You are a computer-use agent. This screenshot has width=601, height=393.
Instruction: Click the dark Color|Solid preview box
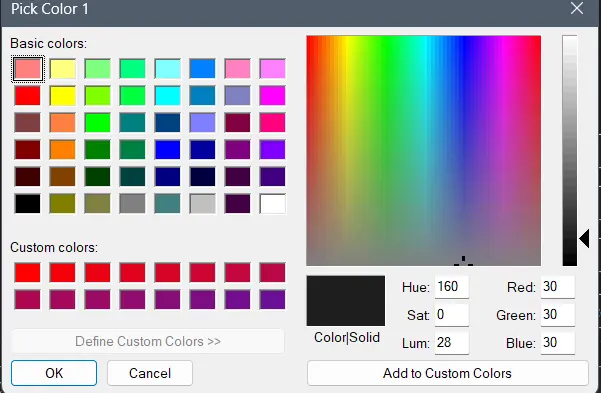346,301
